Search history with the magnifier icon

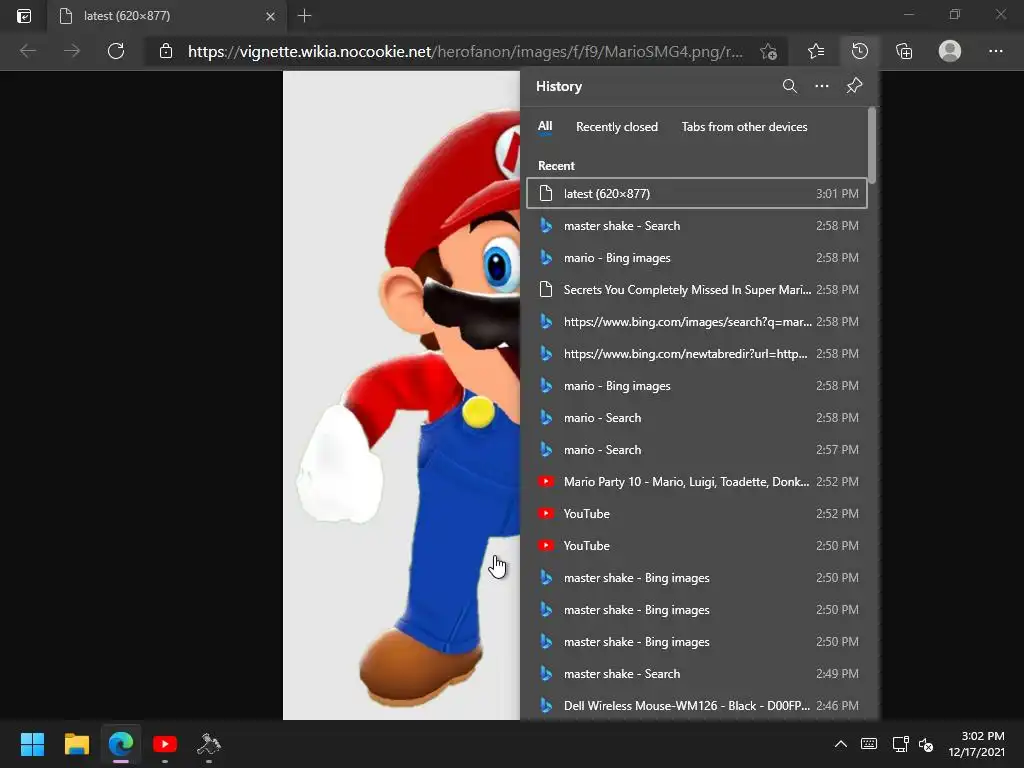[x=790, y=86]
